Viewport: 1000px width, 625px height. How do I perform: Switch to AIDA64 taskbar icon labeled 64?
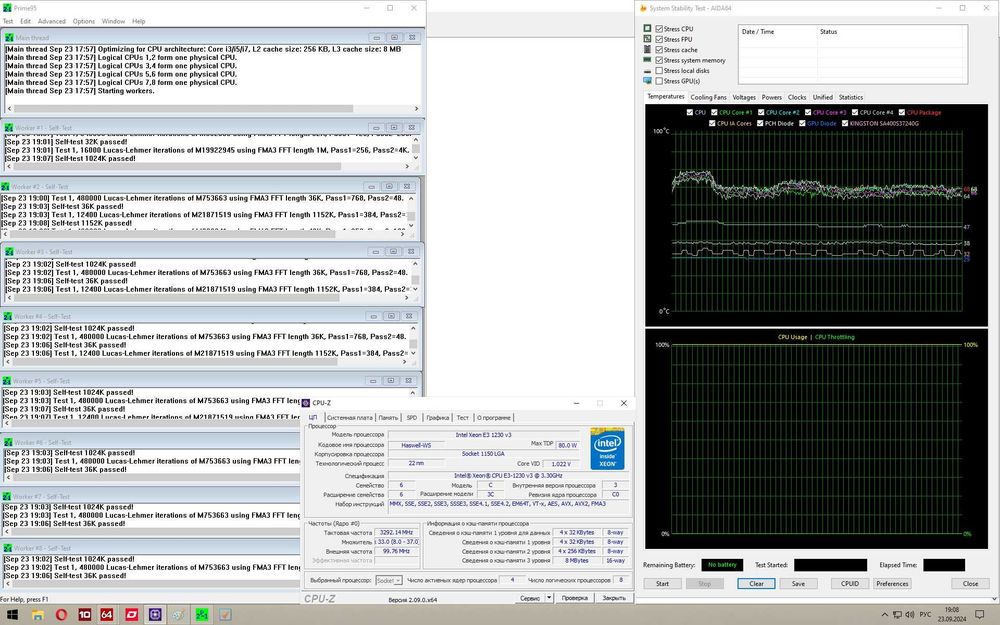[x=107, y=615]
